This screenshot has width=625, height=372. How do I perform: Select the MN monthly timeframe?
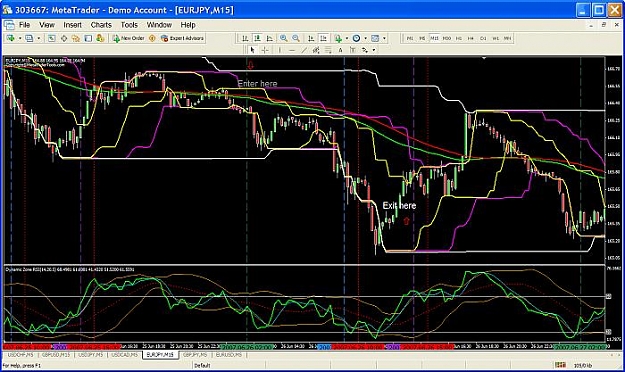tap(507, 38)
